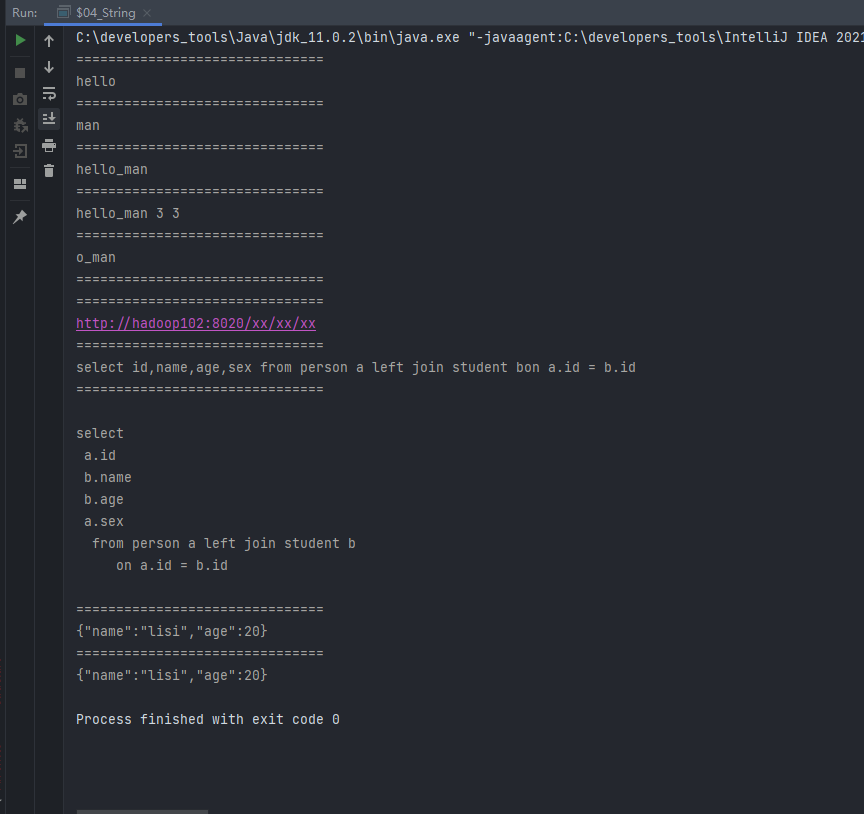Click the 'b.age' output line
Image resolution: width=864 pixels, height=814 pixels.
click(x=104, y=500)
